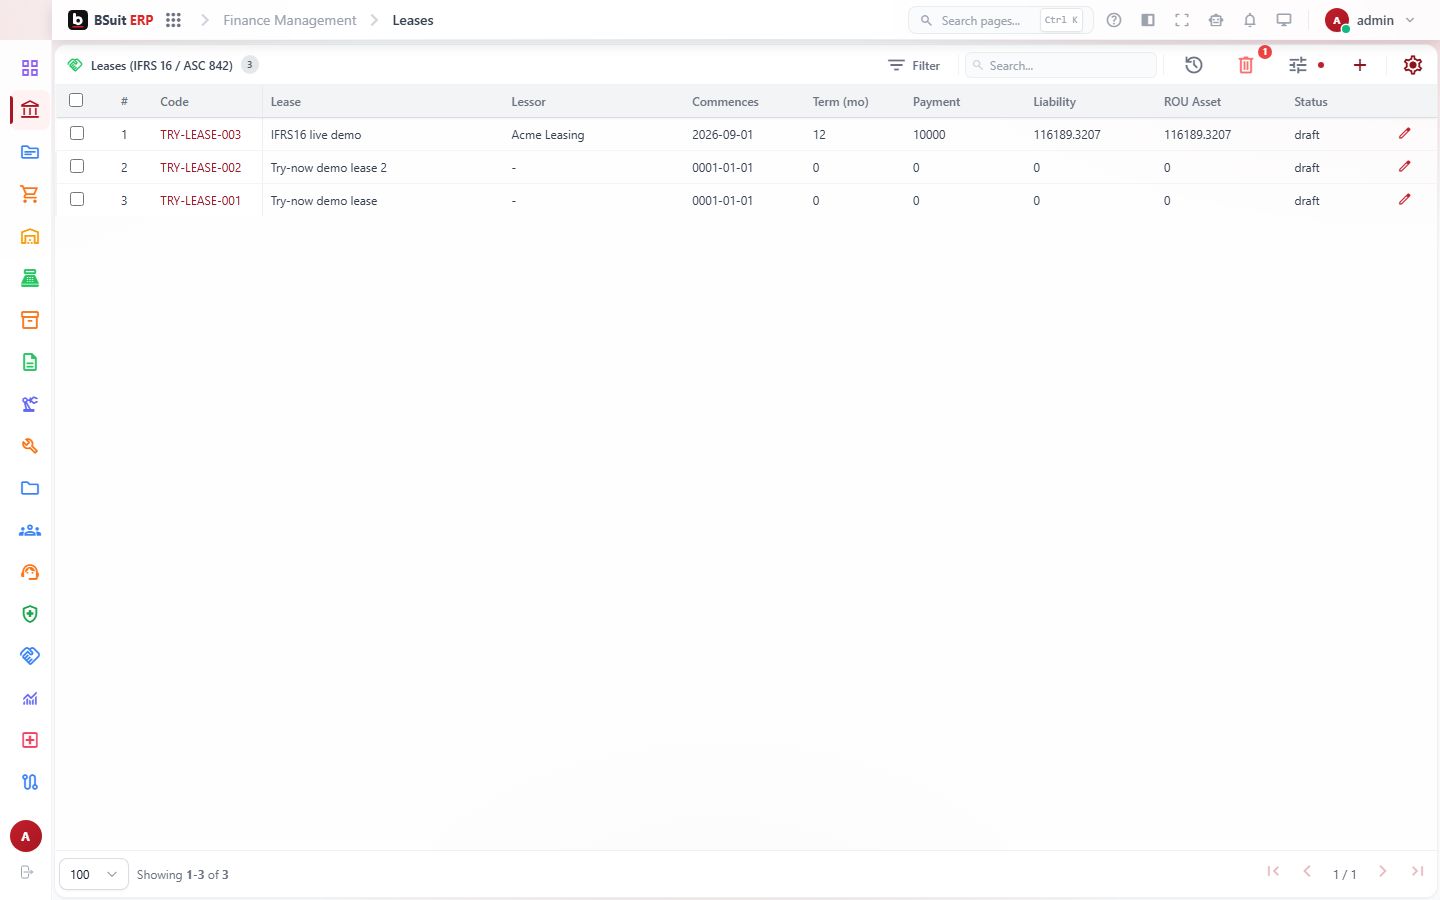Open the TRY-LEASE-003 code link
The height and width of the screenshot is (900, 1440).
click(x=200, y=135)
